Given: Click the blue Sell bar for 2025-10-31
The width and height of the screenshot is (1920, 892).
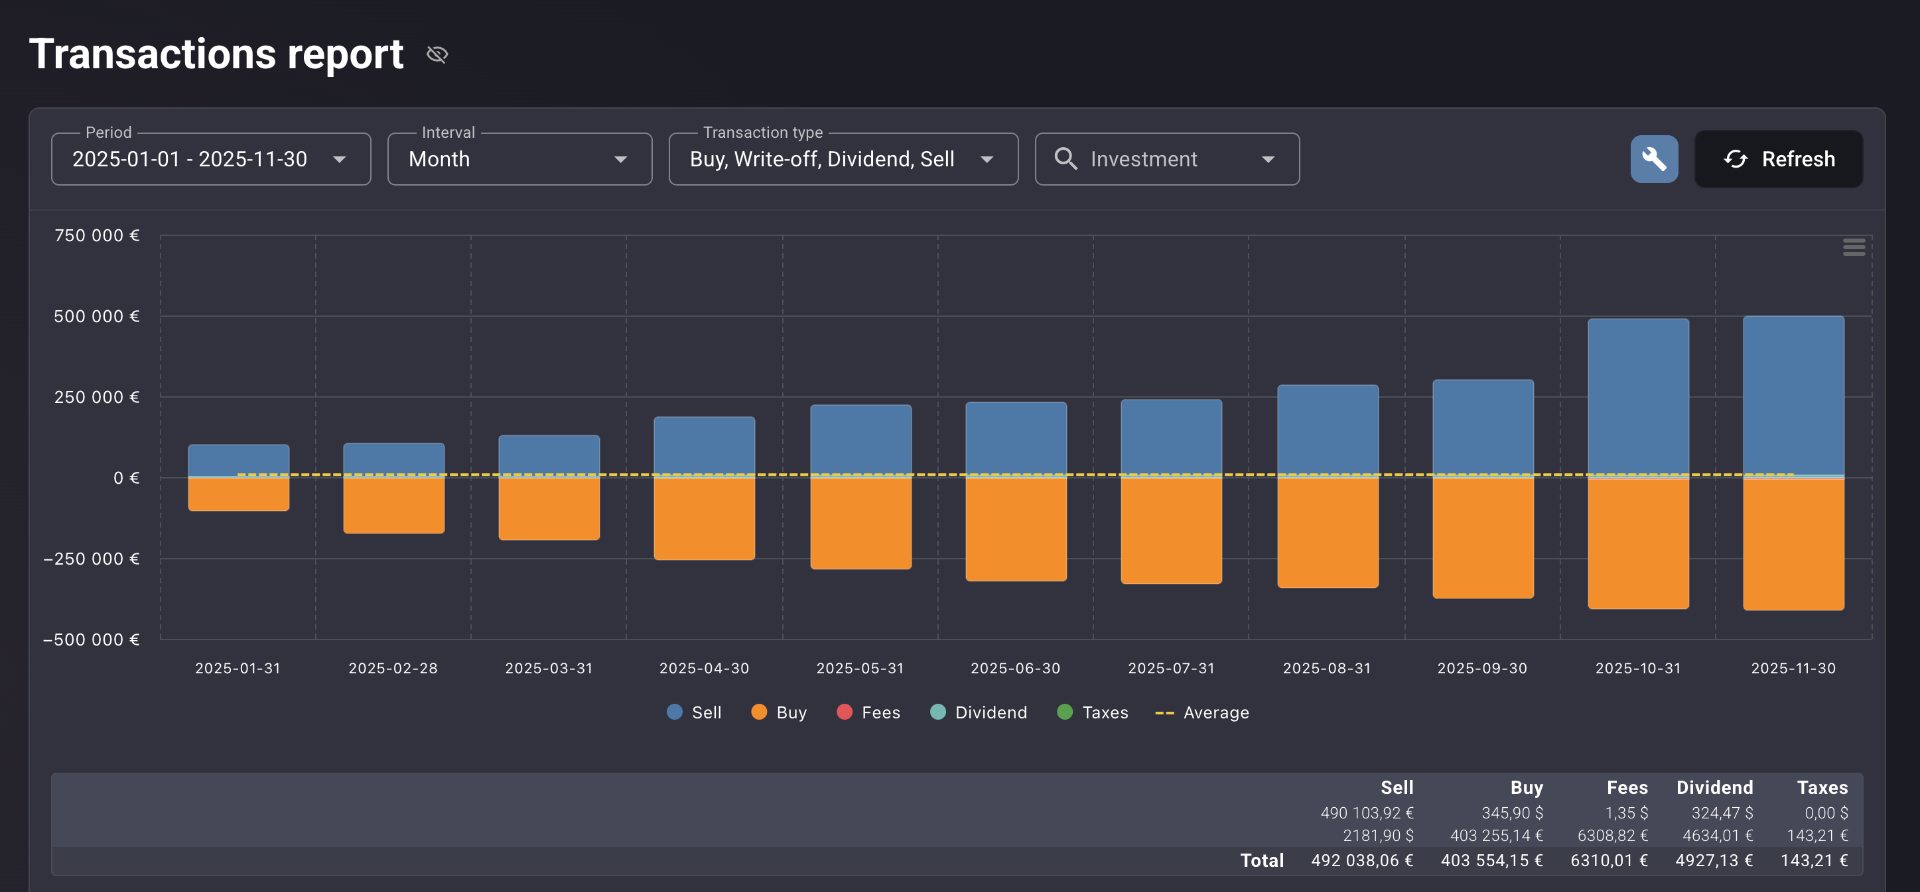Looking at the screenshot, I should tap(1638, 397).
